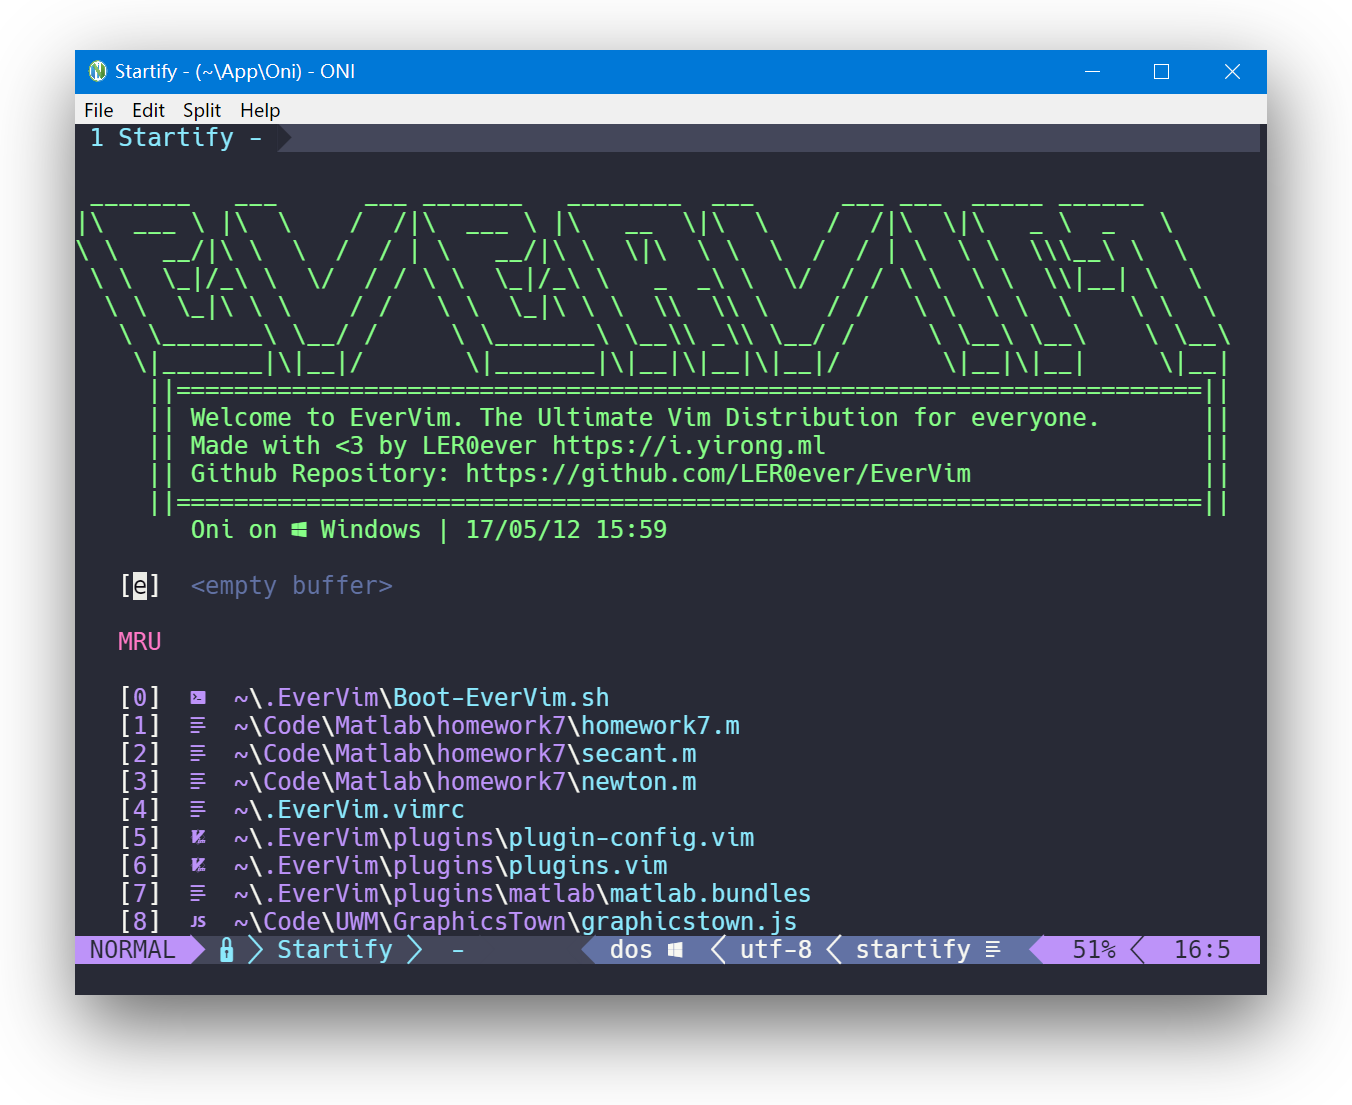Maximize the ONI window

(1161, 72)
